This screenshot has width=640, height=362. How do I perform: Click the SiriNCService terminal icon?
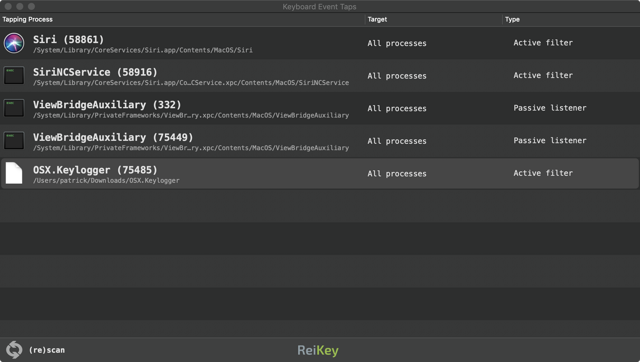pos(14,76)
